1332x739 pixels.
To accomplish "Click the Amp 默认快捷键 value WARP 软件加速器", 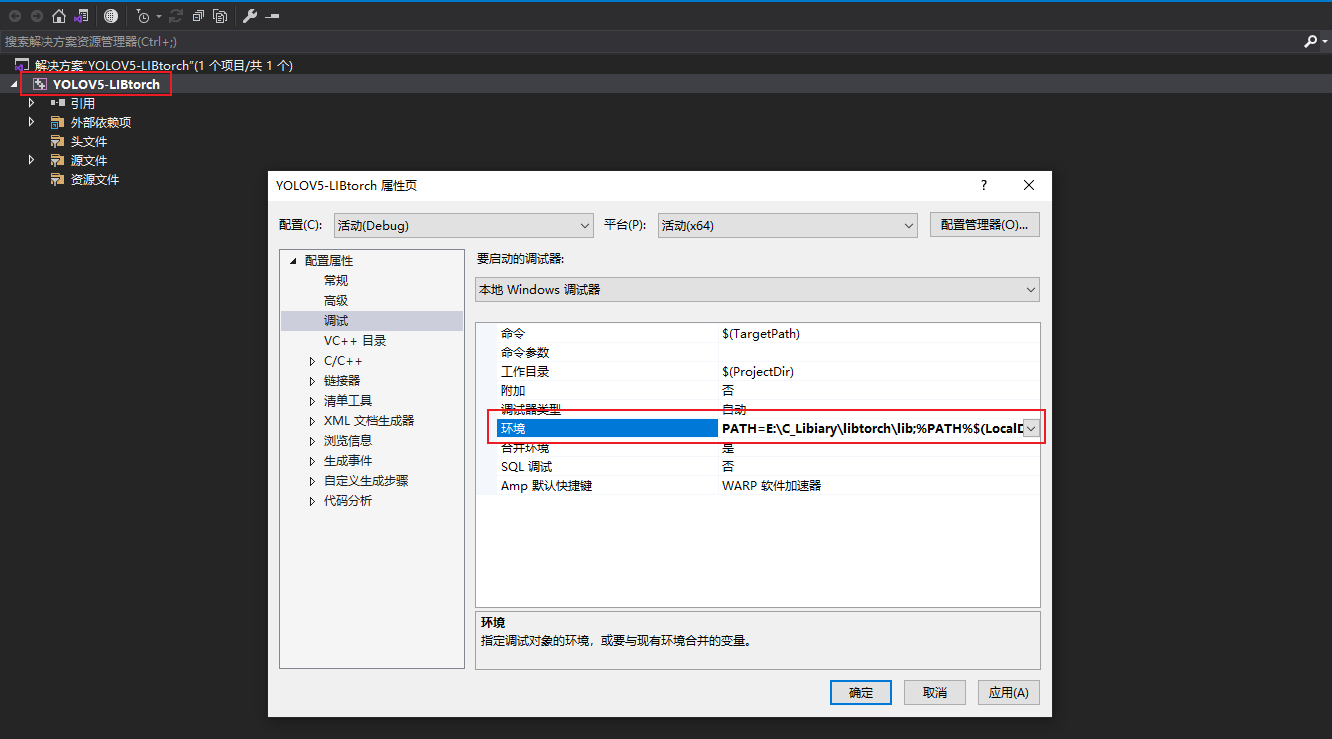I will (x=771, y=485).
